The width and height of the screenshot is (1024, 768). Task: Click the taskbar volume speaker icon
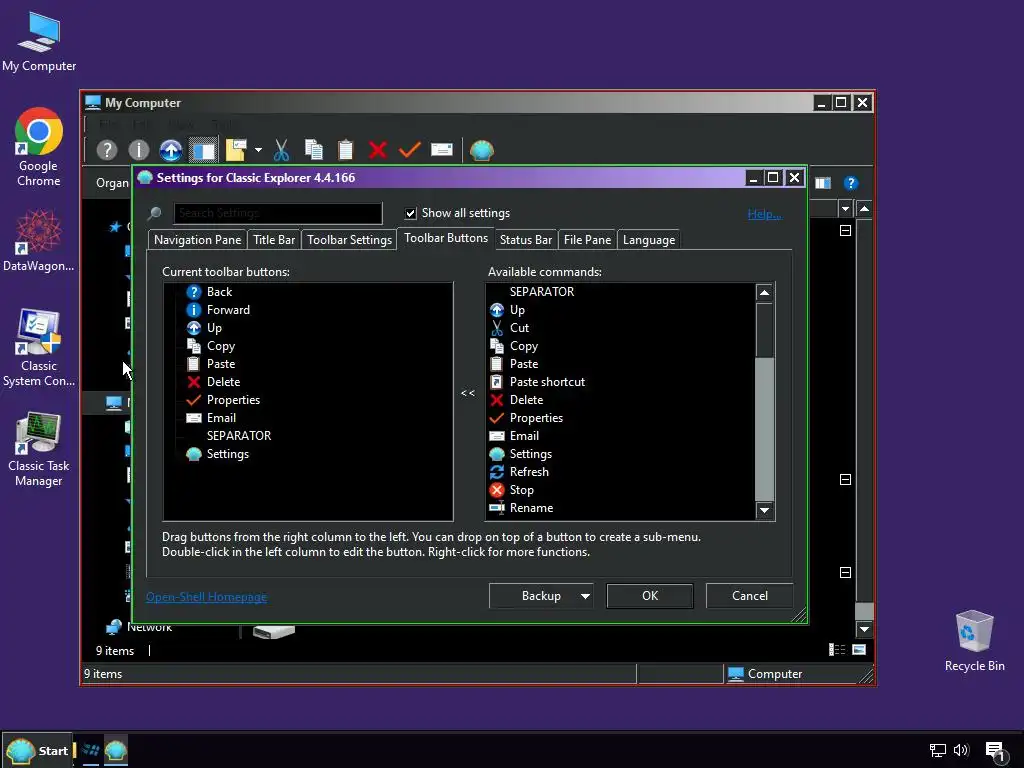point(961,750)
